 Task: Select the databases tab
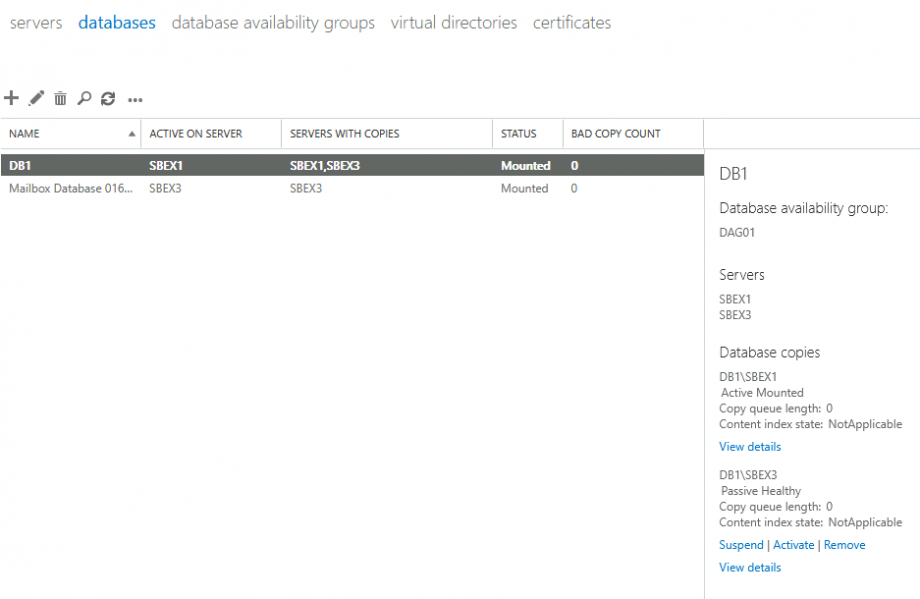(116, 22)
